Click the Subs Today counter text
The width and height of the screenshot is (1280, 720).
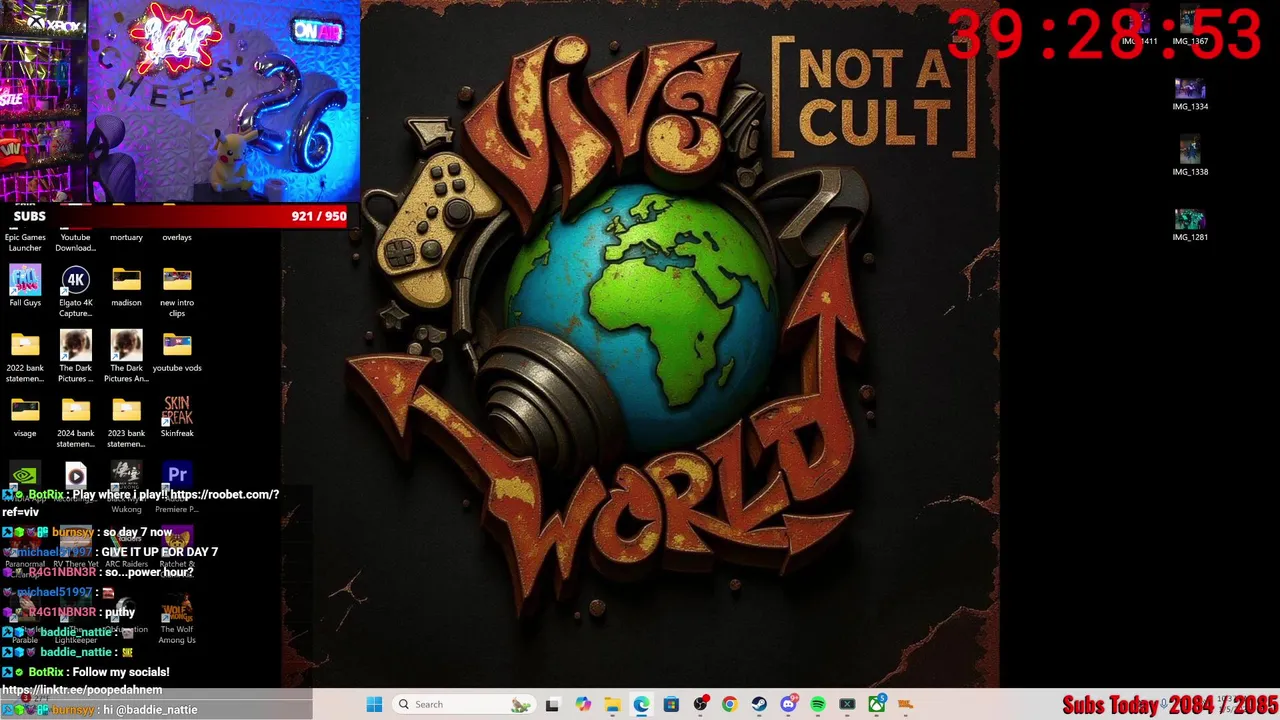click(1169, 705)
